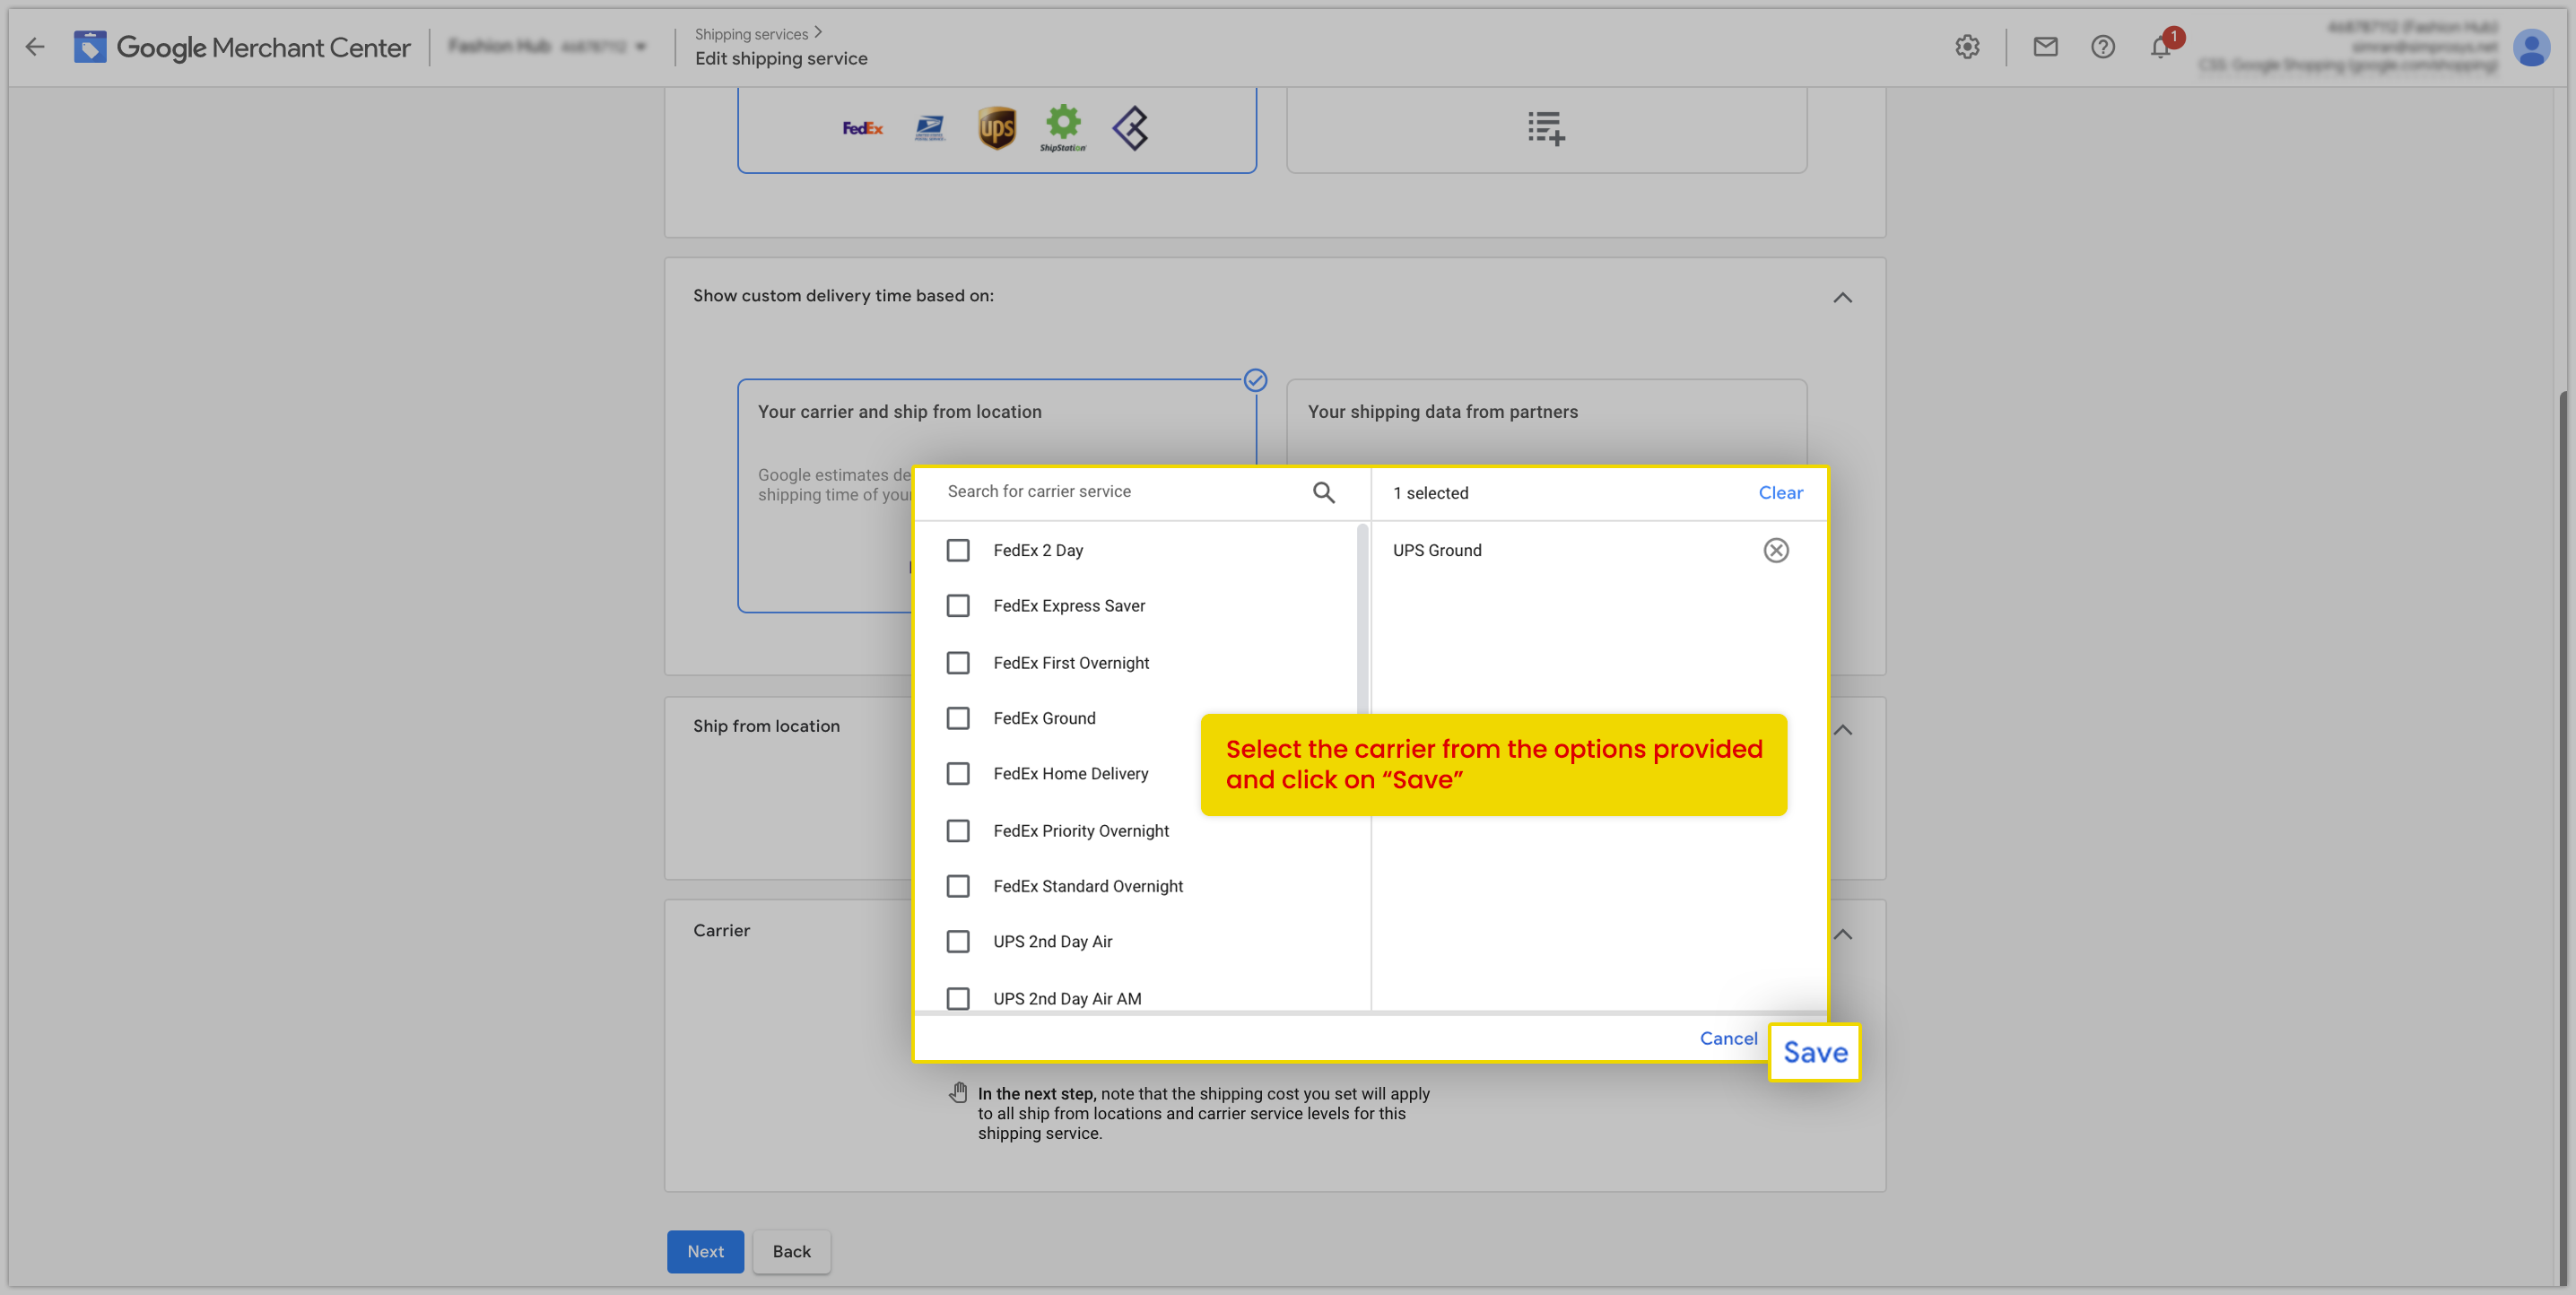
Task: Collapse the Ship from location section
Action: tap(1842, 730)
